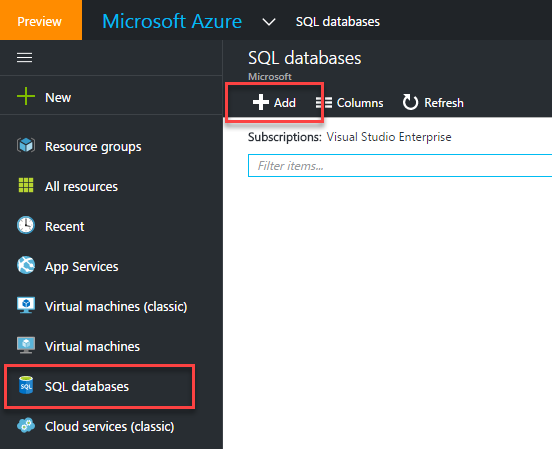
Task: Click Virtual machines (classic) monitor icon
Action: 26,305
